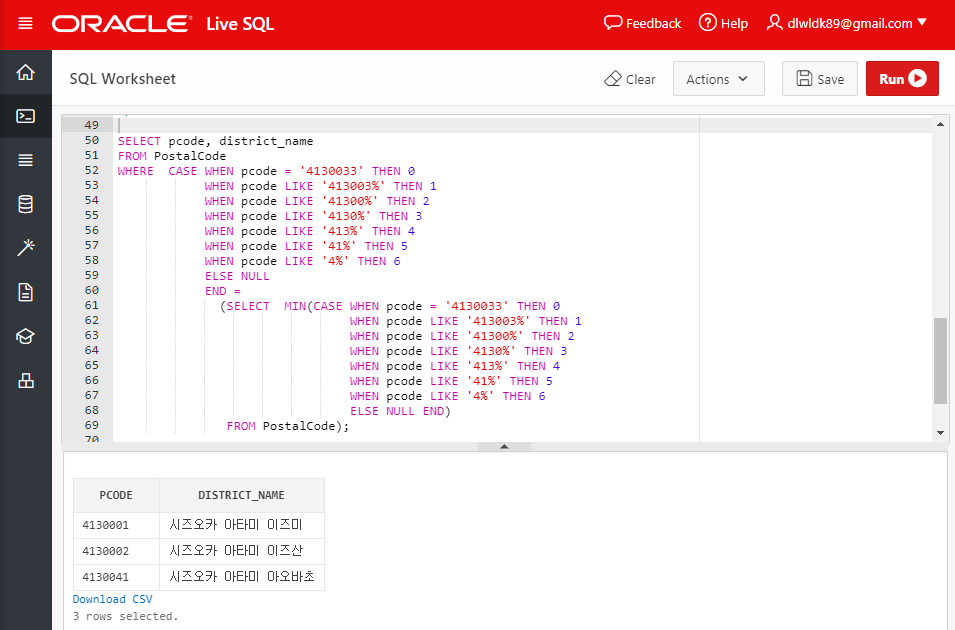Viewport: 955px width, 630px height.
Task: Click the Run button label
Action: click(892, 79)
